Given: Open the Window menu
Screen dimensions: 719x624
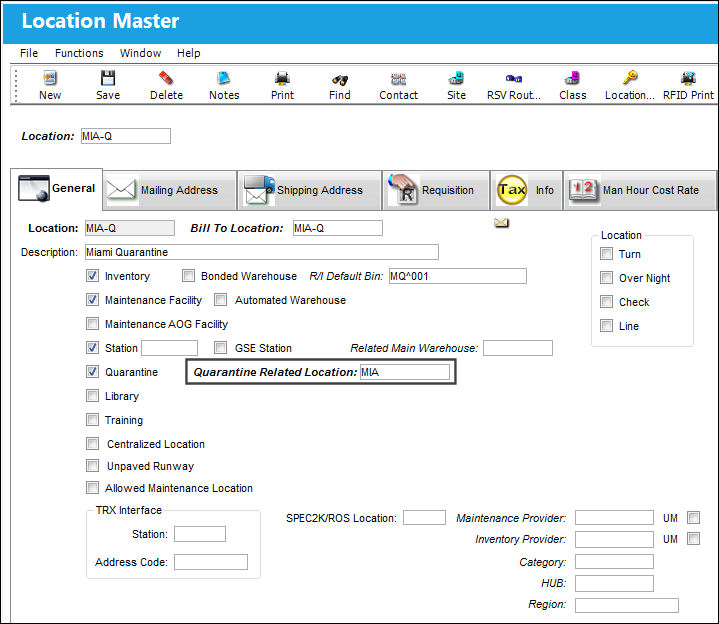Looking at the screenshot, I should coord(140,53).
